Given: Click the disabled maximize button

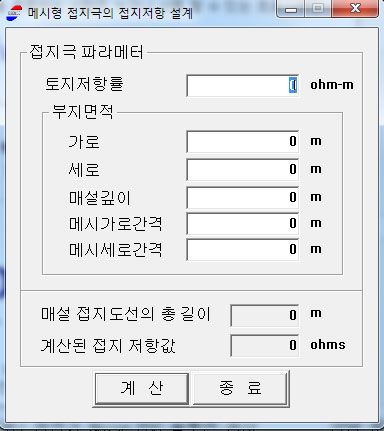Looking at the screenshot, I should point(318,9).
